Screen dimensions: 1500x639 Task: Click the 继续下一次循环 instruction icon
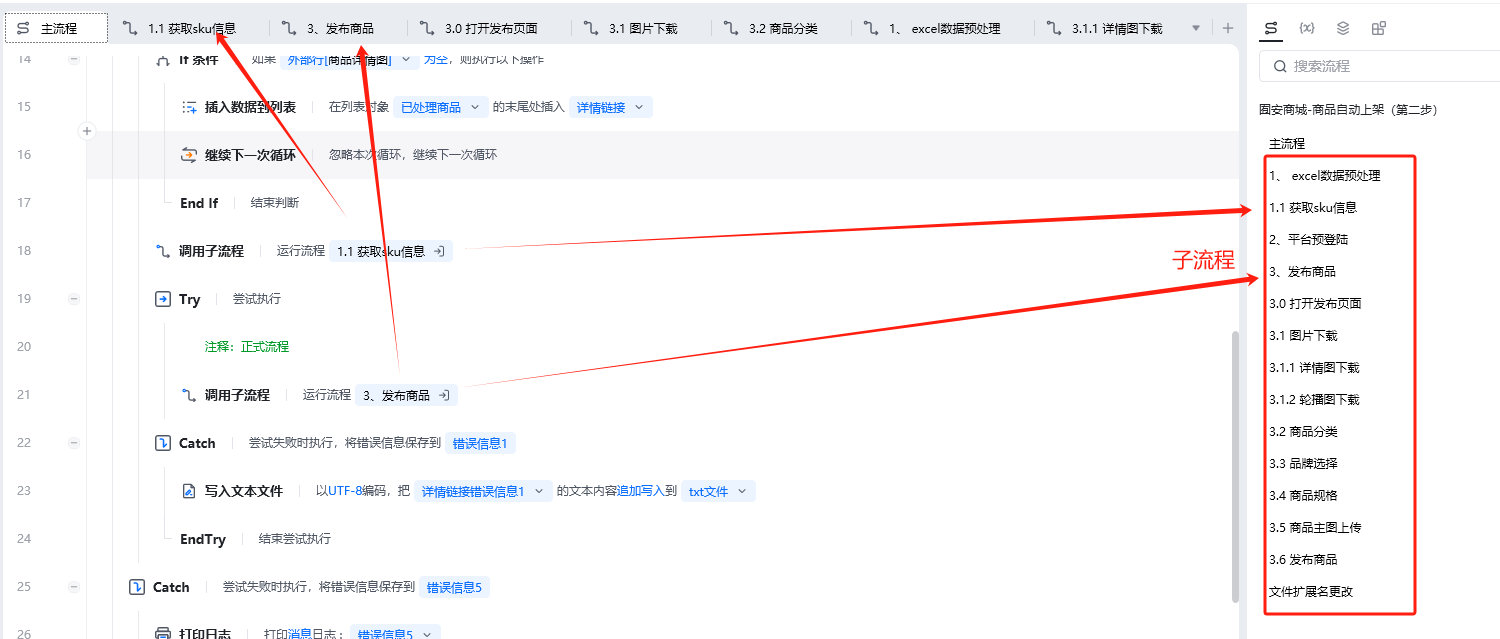click(x=189, y=155)
